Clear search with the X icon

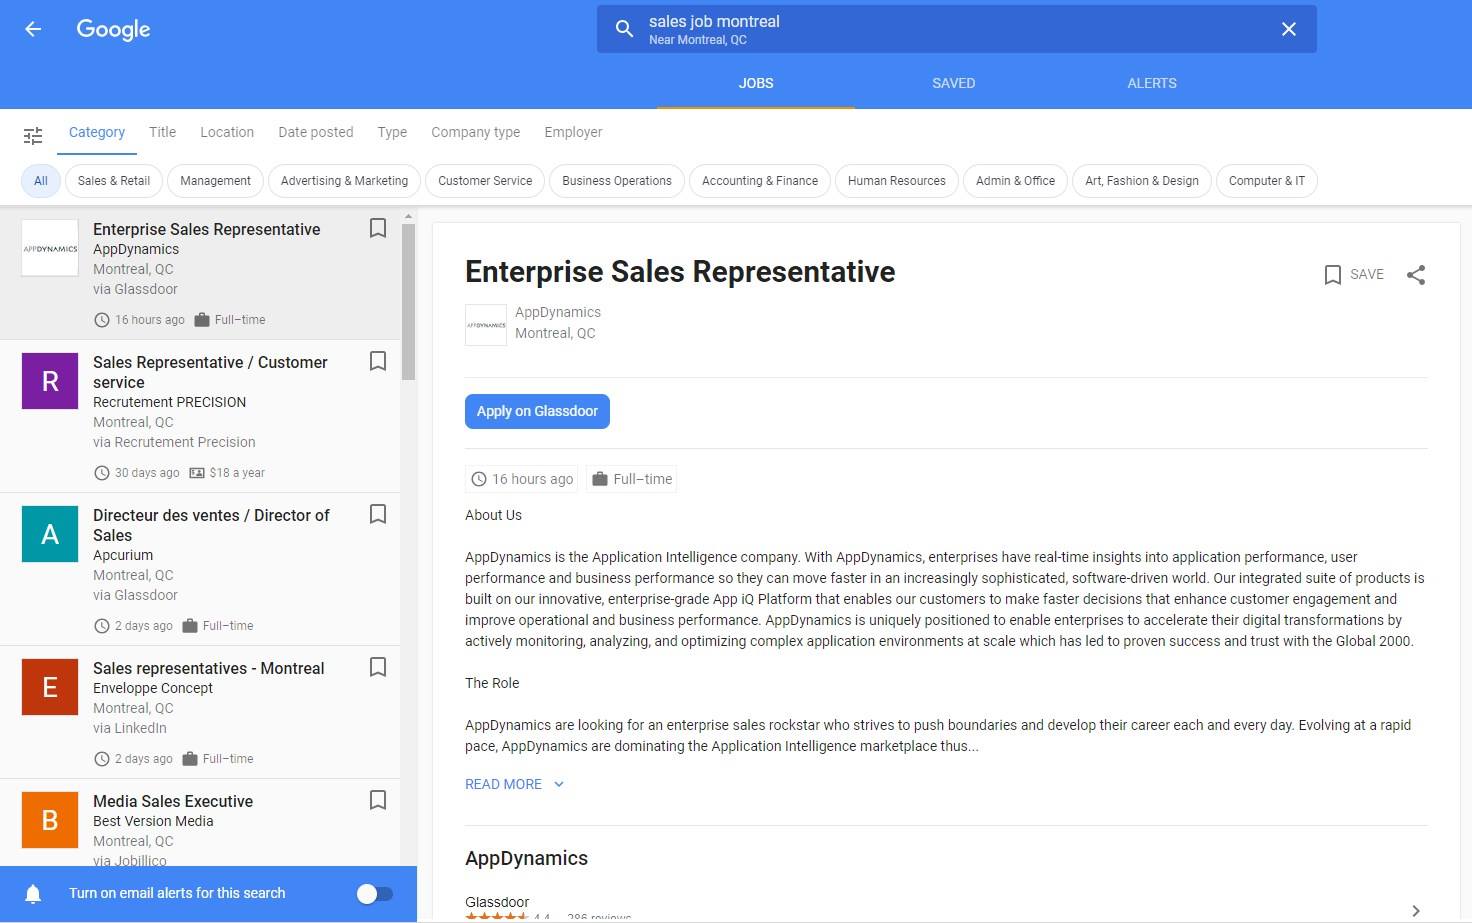point(1288,29)
